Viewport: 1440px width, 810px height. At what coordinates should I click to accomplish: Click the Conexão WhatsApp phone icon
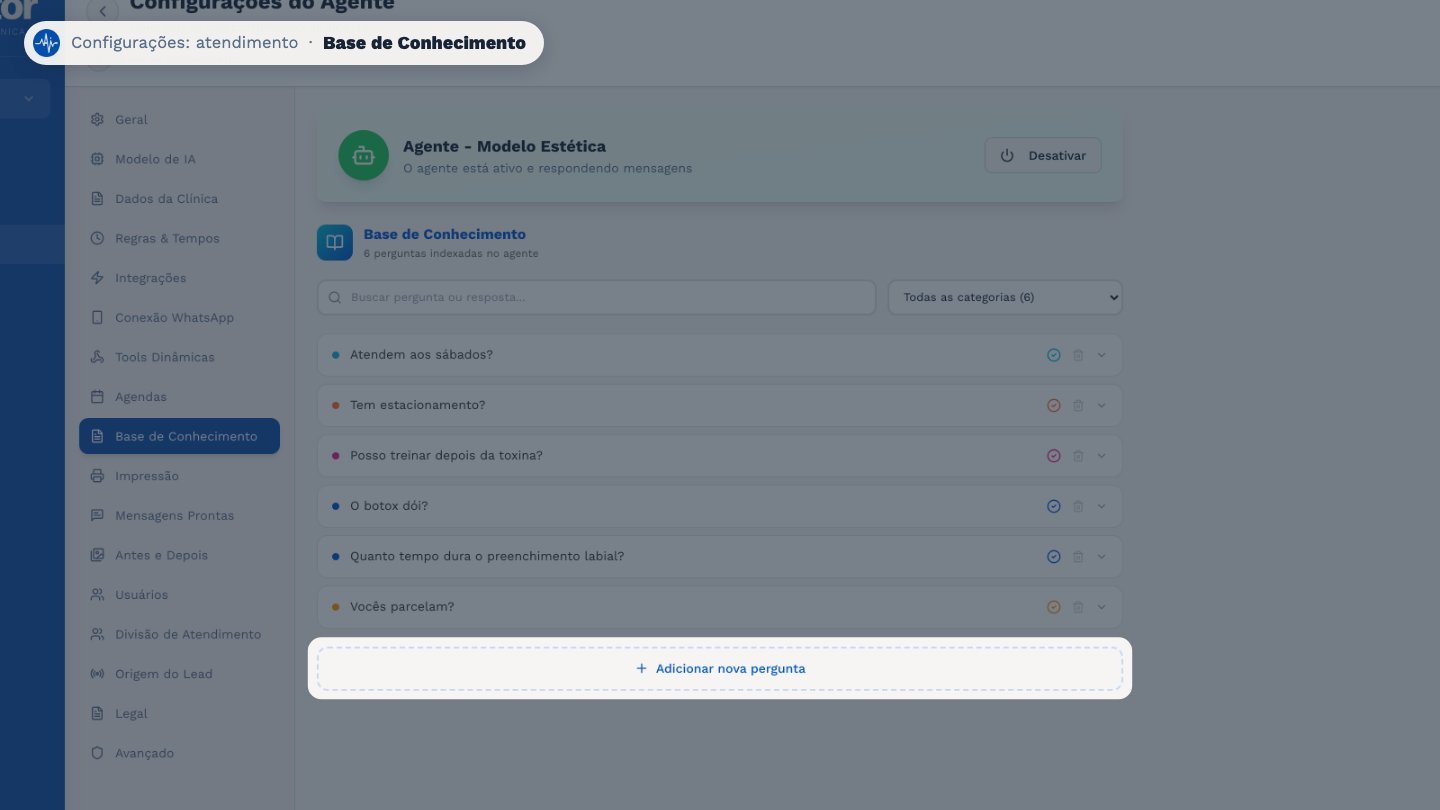point(97,317)
